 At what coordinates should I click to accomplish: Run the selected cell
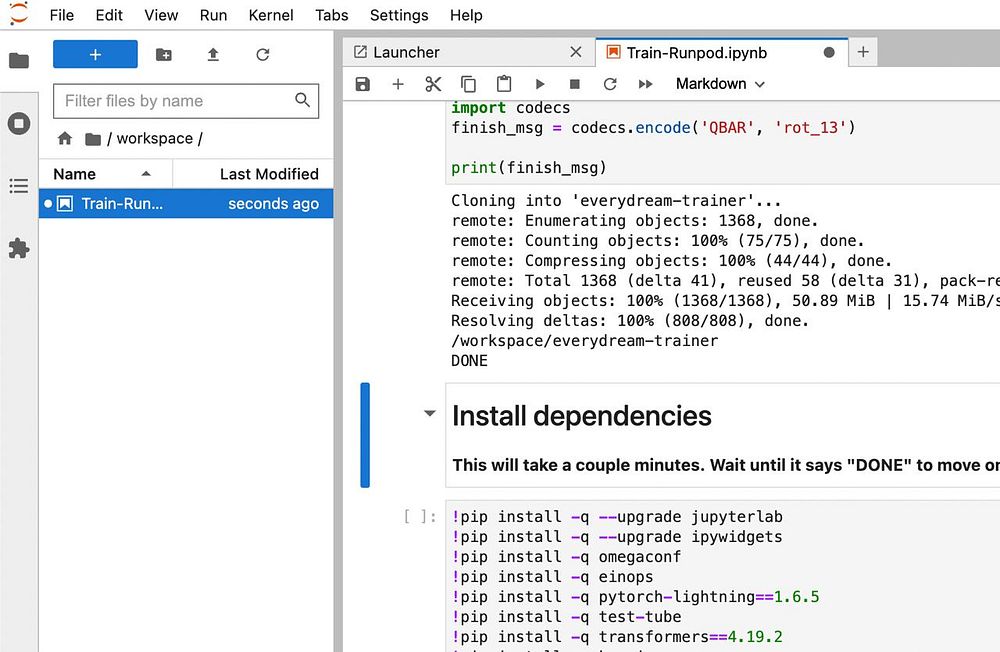(540, 84)
